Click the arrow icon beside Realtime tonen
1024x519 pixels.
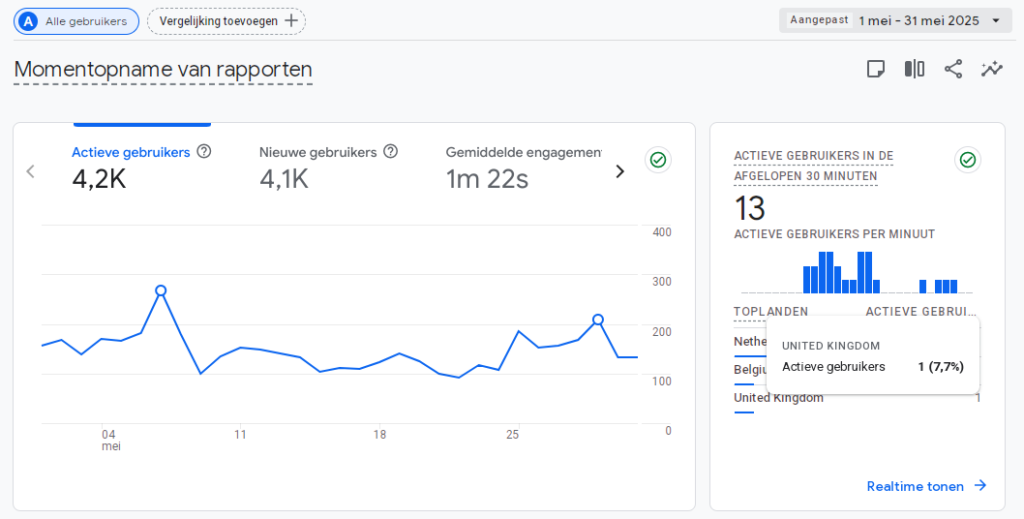[980, 486]
